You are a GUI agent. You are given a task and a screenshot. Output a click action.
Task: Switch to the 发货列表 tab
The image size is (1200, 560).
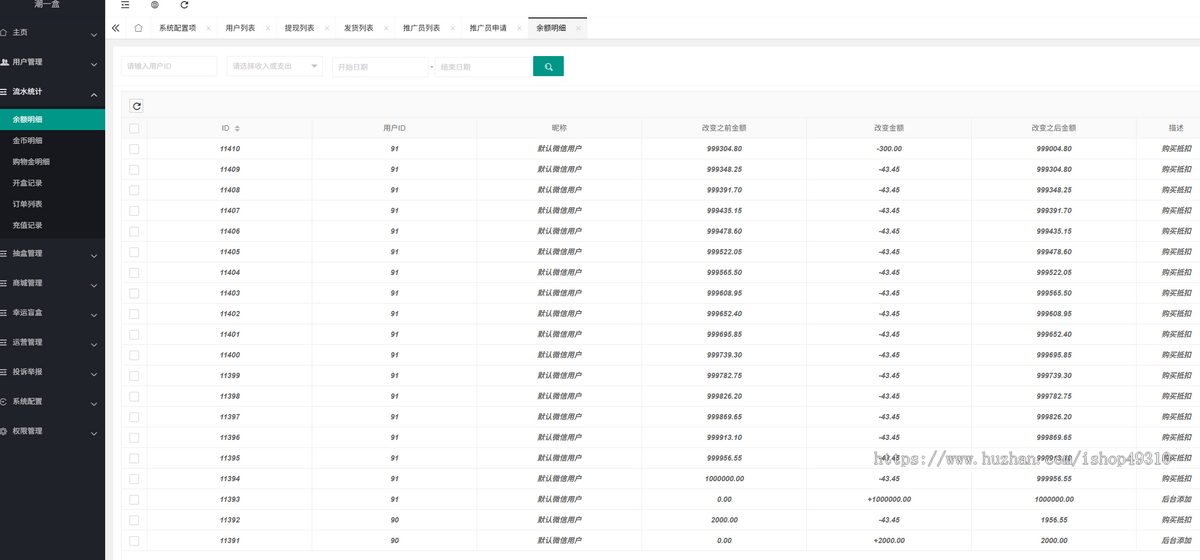click(358, 28)
